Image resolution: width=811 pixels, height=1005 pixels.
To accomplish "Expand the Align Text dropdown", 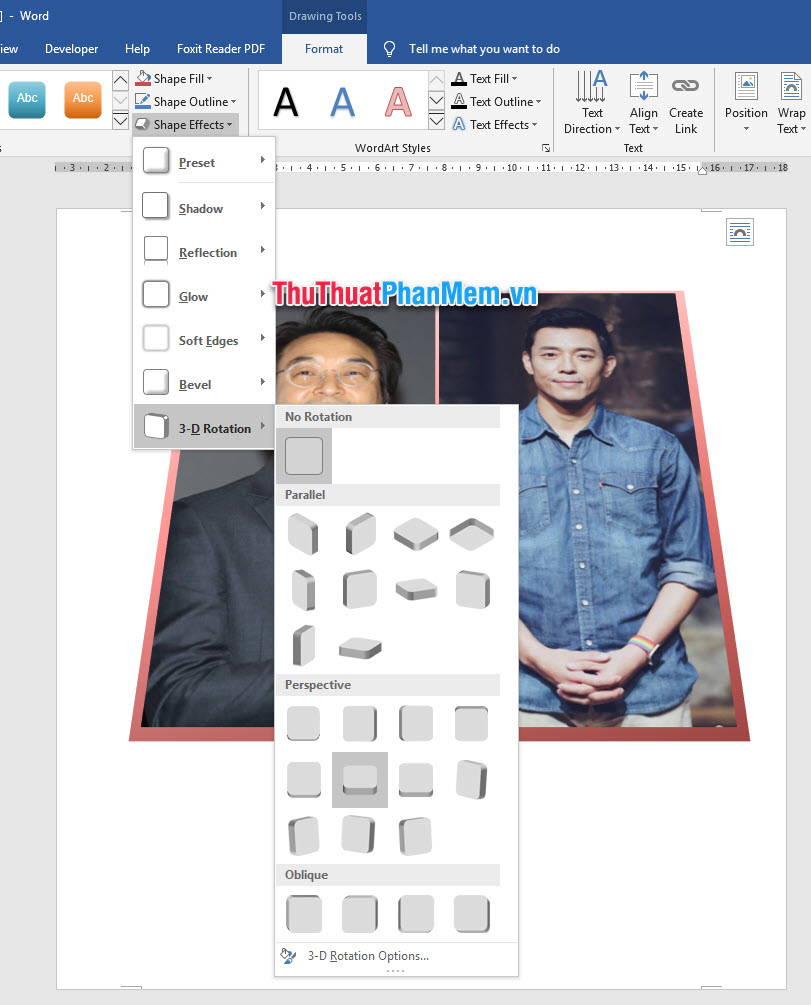I will [x=644, y=104].
